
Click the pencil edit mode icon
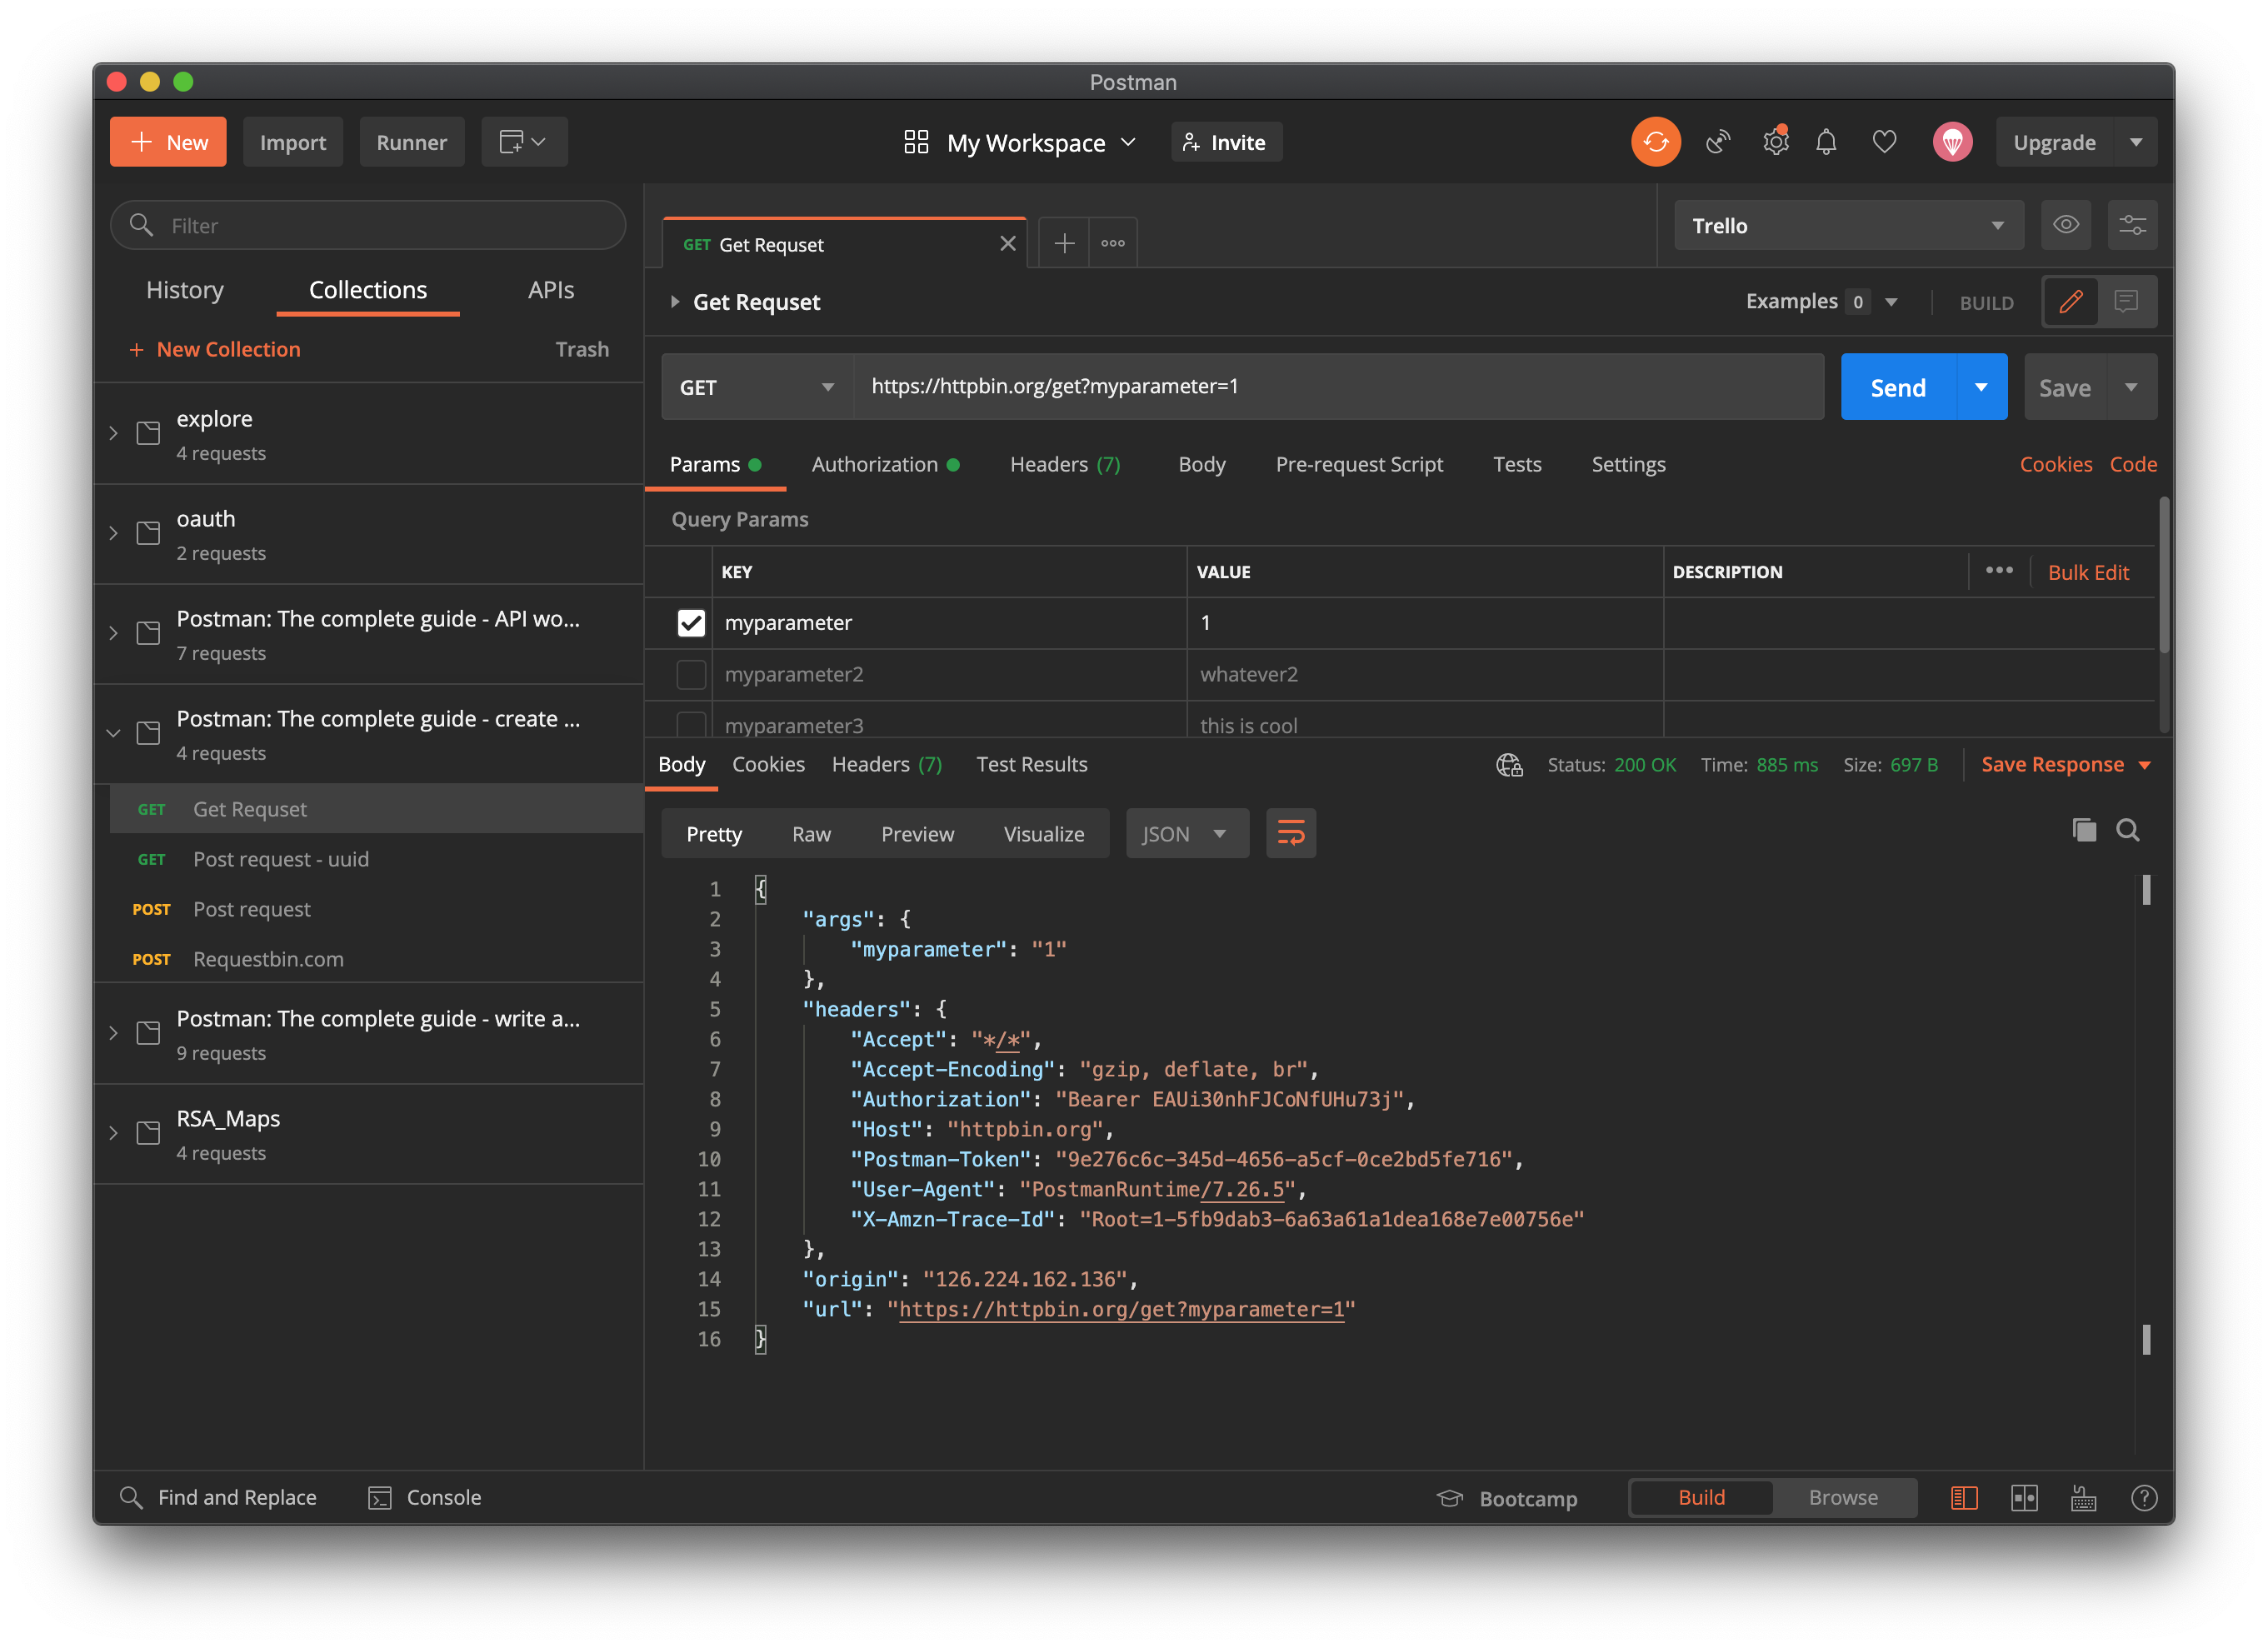pyautogui.click(x=2070, y=301)
